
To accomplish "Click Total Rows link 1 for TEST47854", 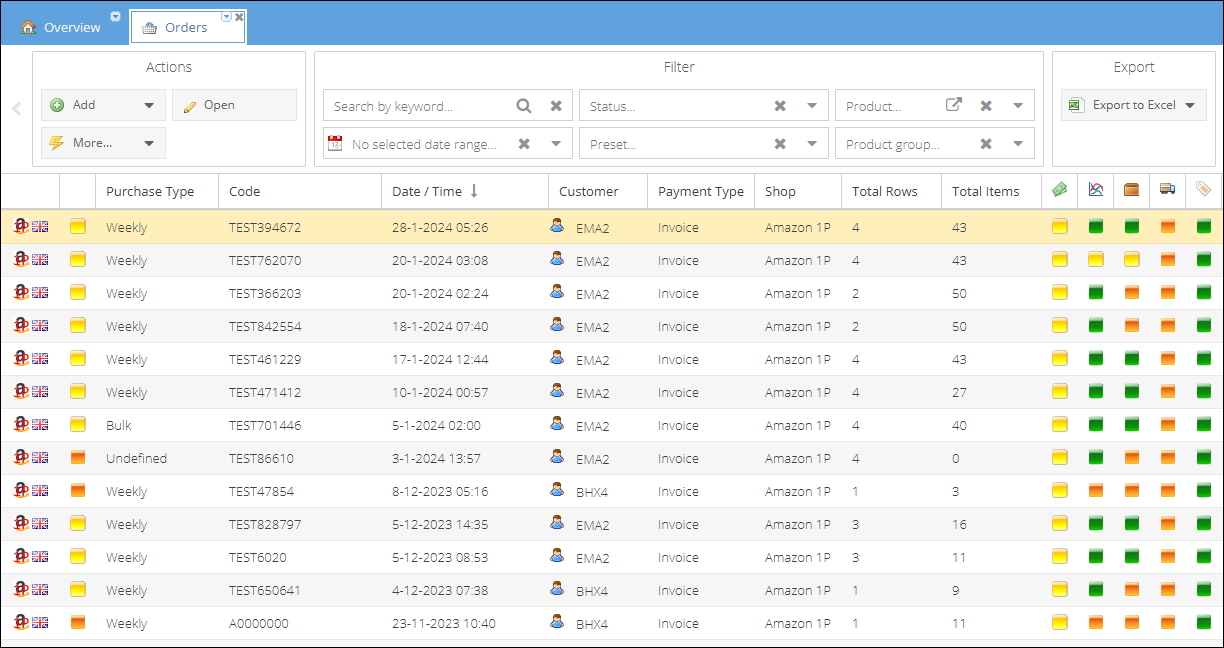I will (x=855, y=491).
